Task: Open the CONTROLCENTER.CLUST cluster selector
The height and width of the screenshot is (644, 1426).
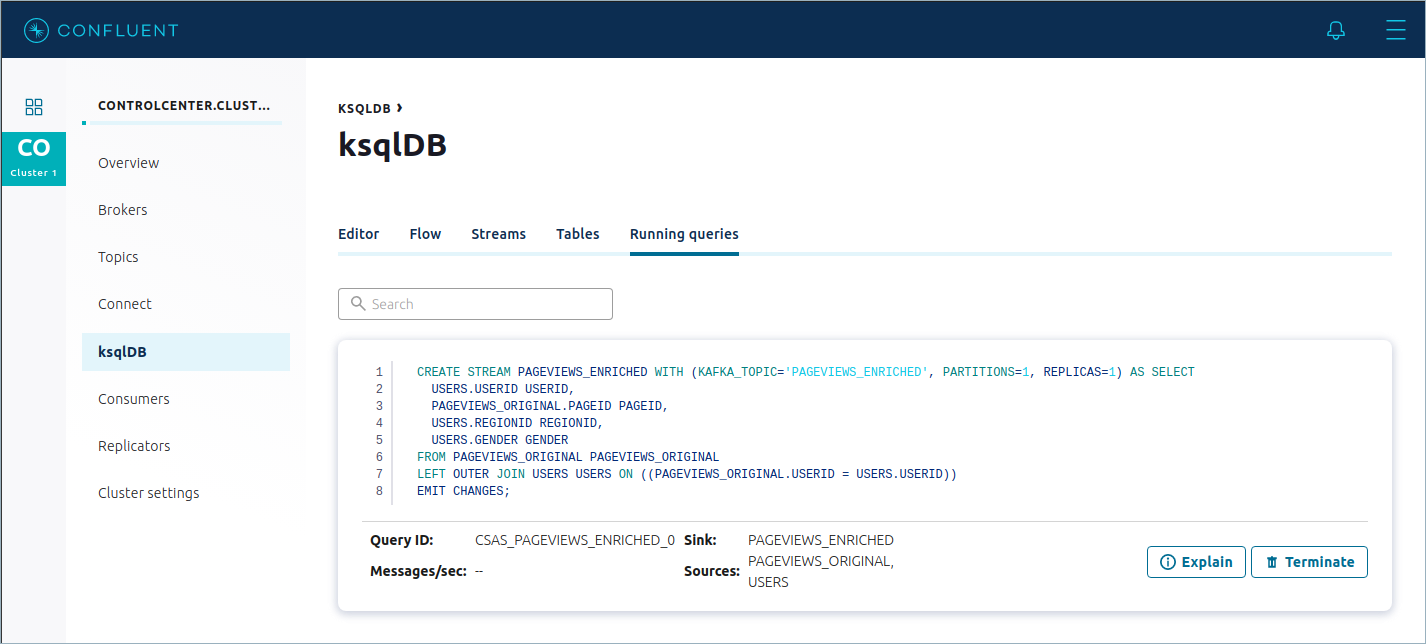Action: click(185, 104)
